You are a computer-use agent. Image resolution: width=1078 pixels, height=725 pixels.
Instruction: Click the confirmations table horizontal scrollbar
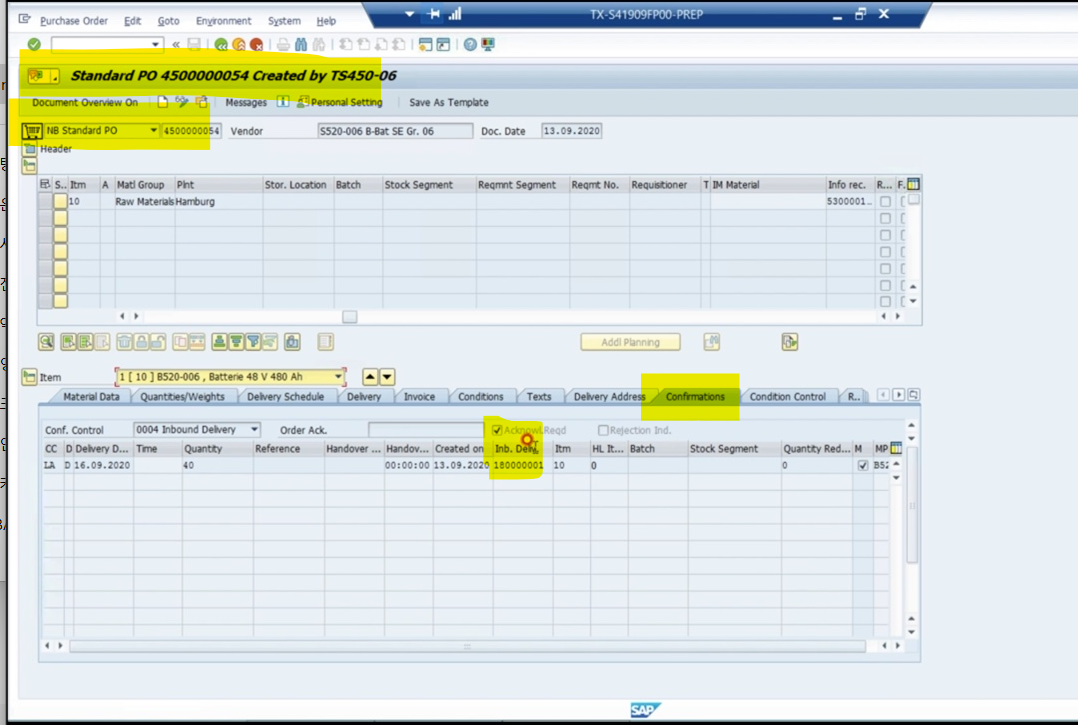(x=468, y=646)
